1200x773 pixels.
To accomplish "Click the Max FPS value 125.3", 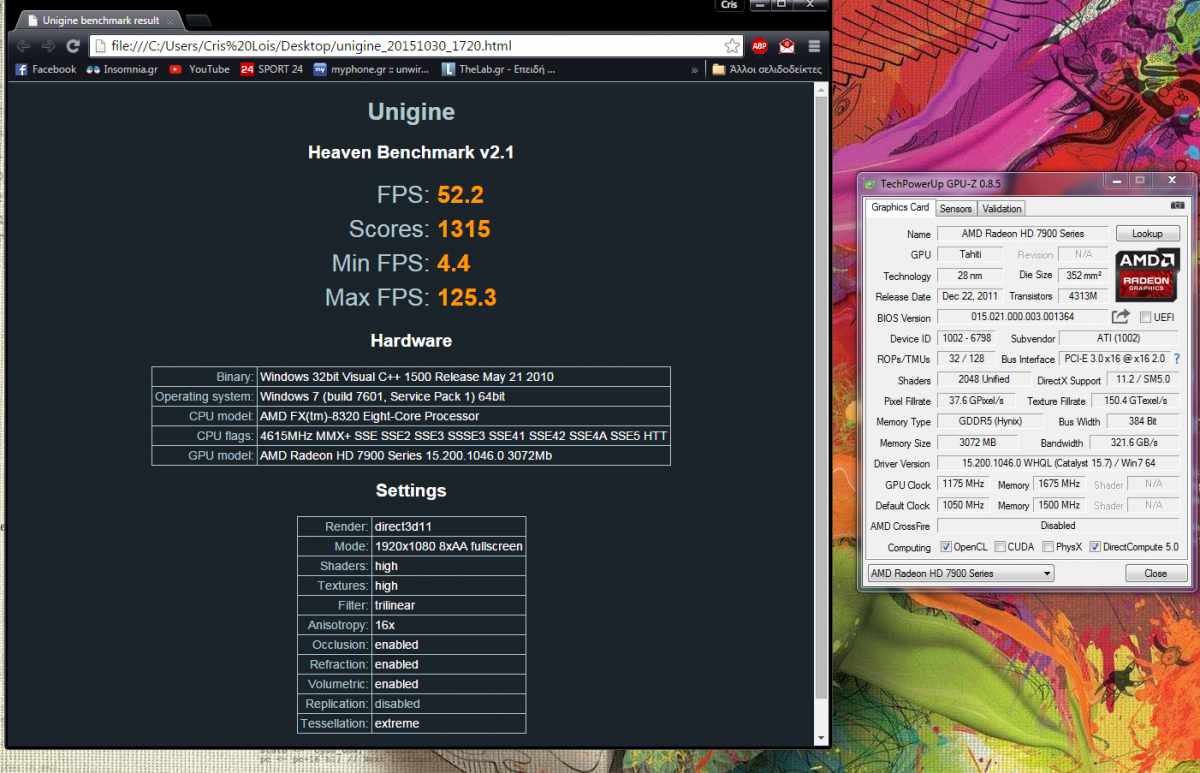I will tap(467, 297).
